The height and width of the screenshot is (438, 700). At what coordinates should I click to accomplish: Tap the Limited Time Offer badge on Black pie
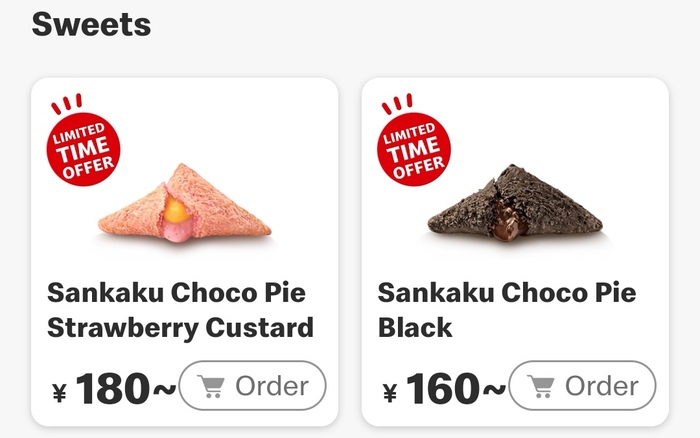(x=413, y=149)
